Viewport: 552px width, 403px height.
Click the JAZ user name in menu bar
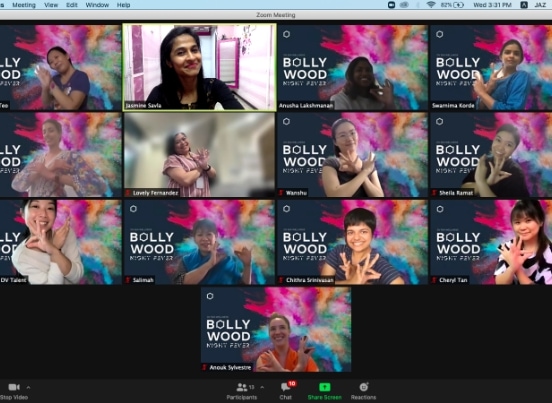(540, 5)
